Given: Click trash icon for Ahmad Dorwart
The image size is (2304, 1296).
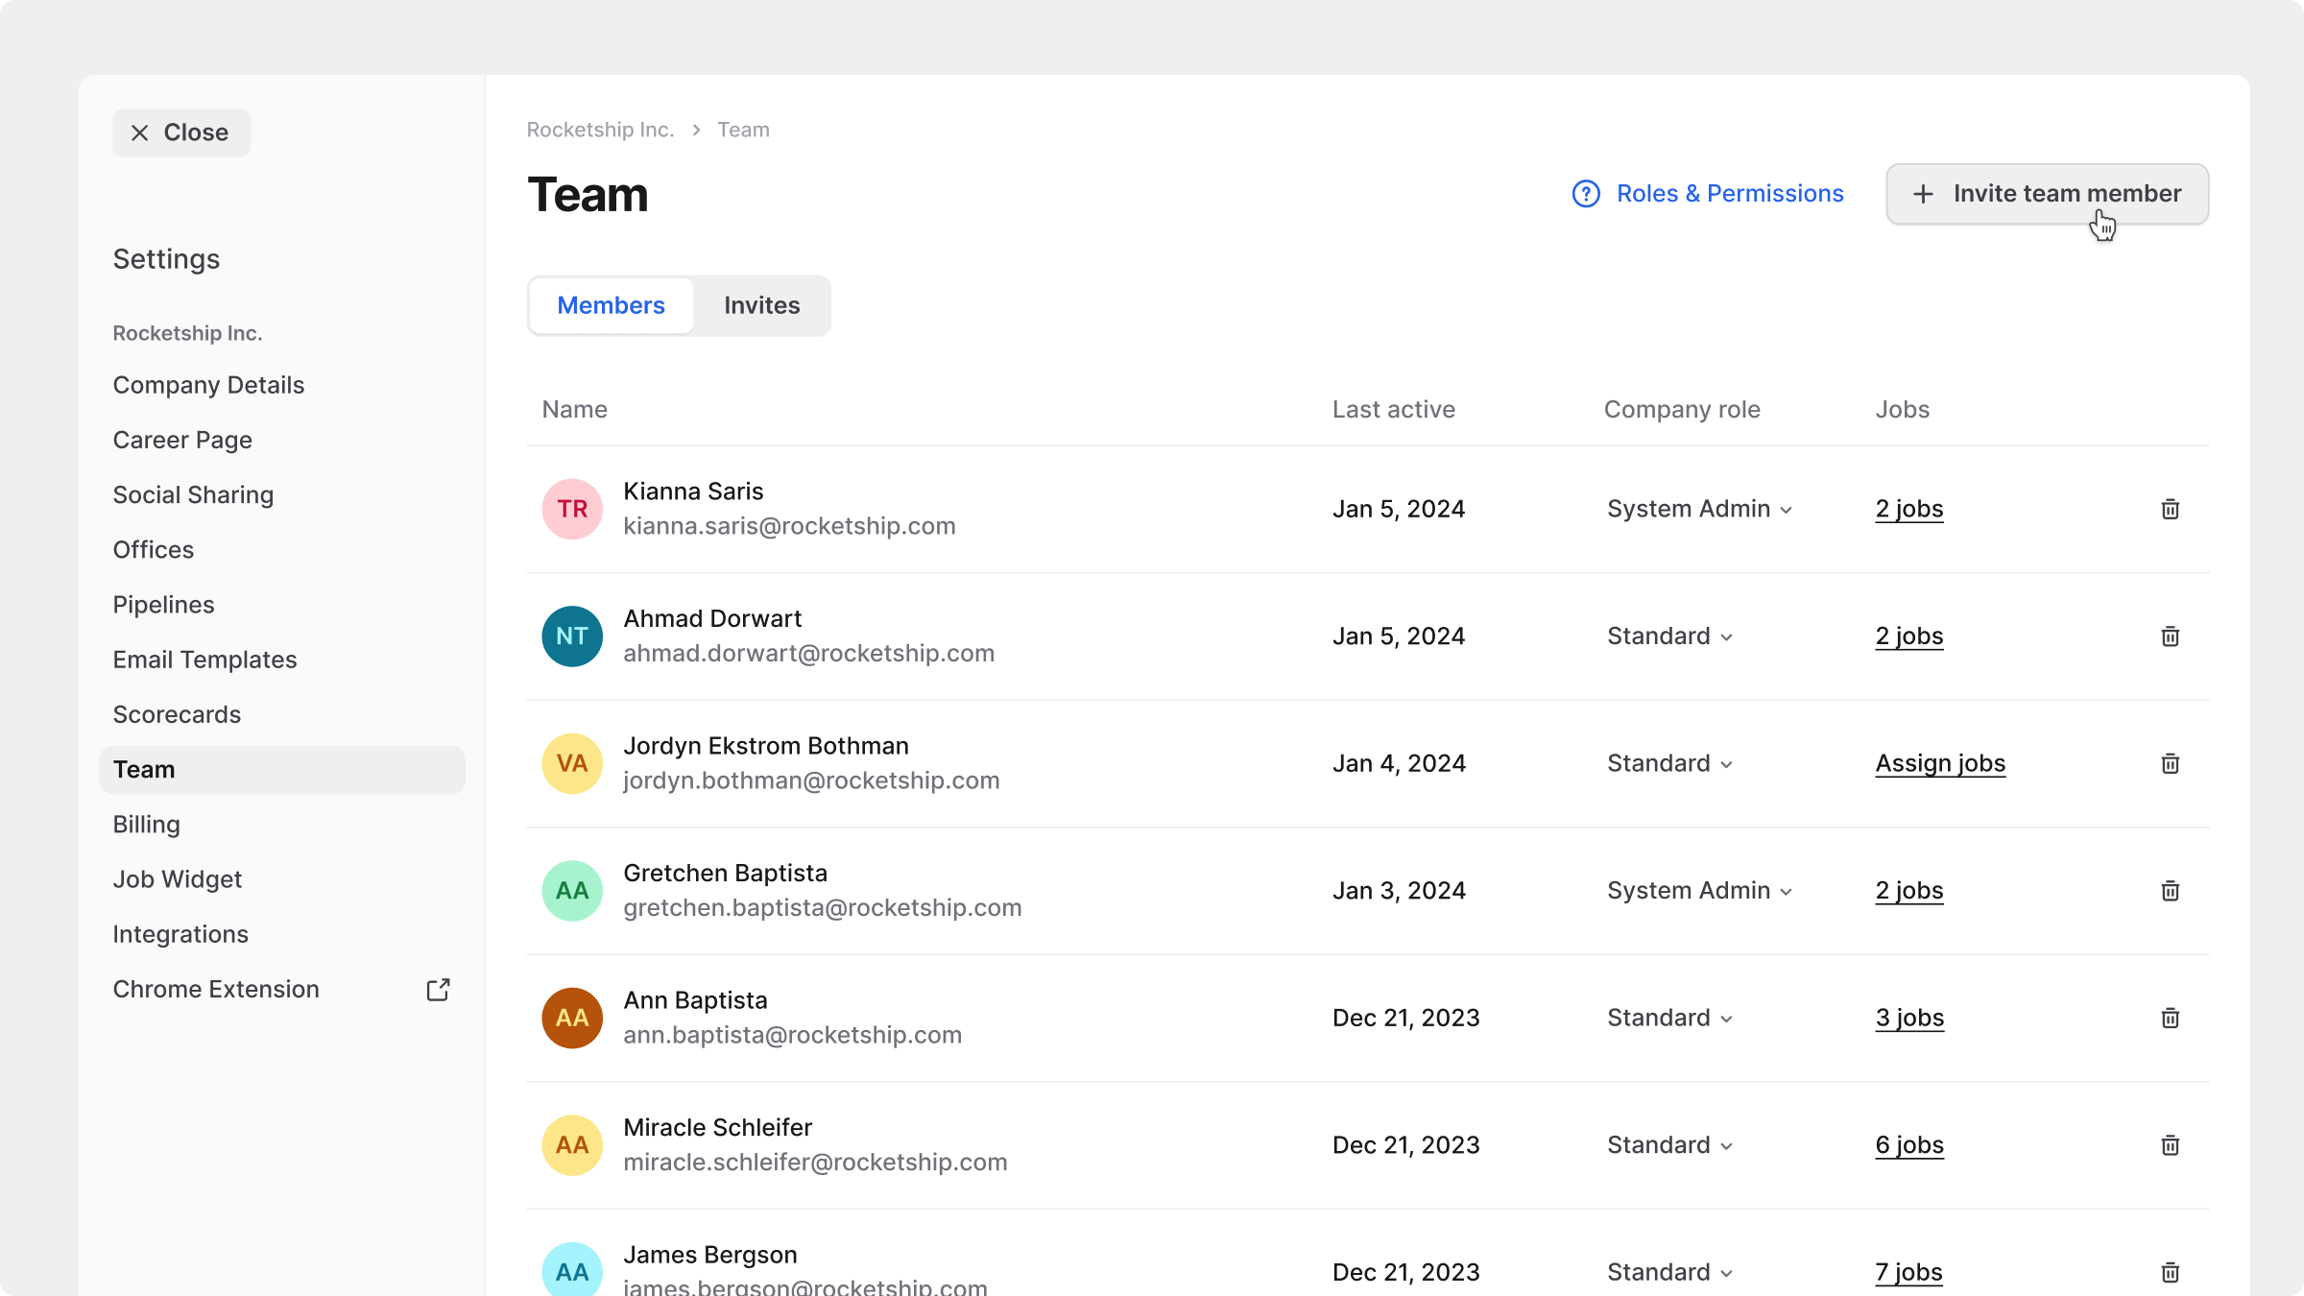Looking at the screenshot, I should 2169,636.
